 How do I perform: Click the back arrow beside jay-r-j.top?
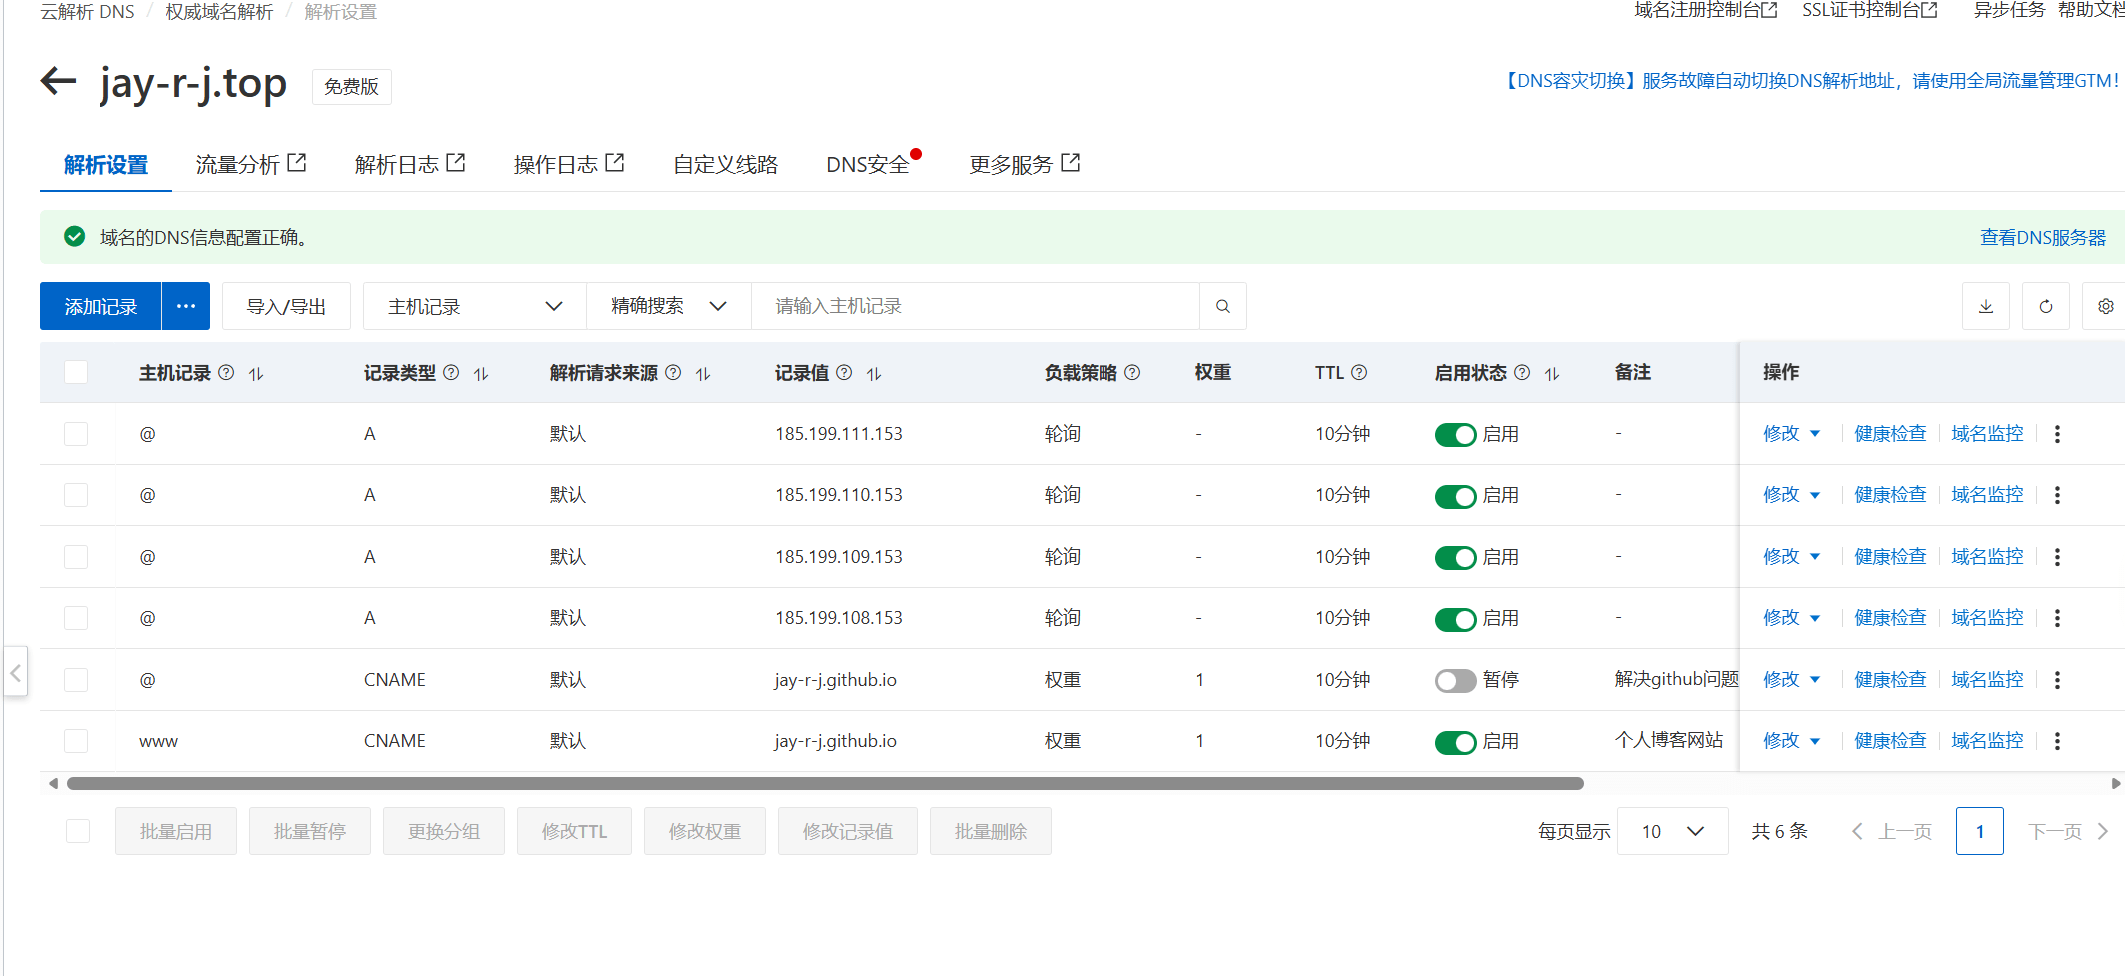[59, 81]
